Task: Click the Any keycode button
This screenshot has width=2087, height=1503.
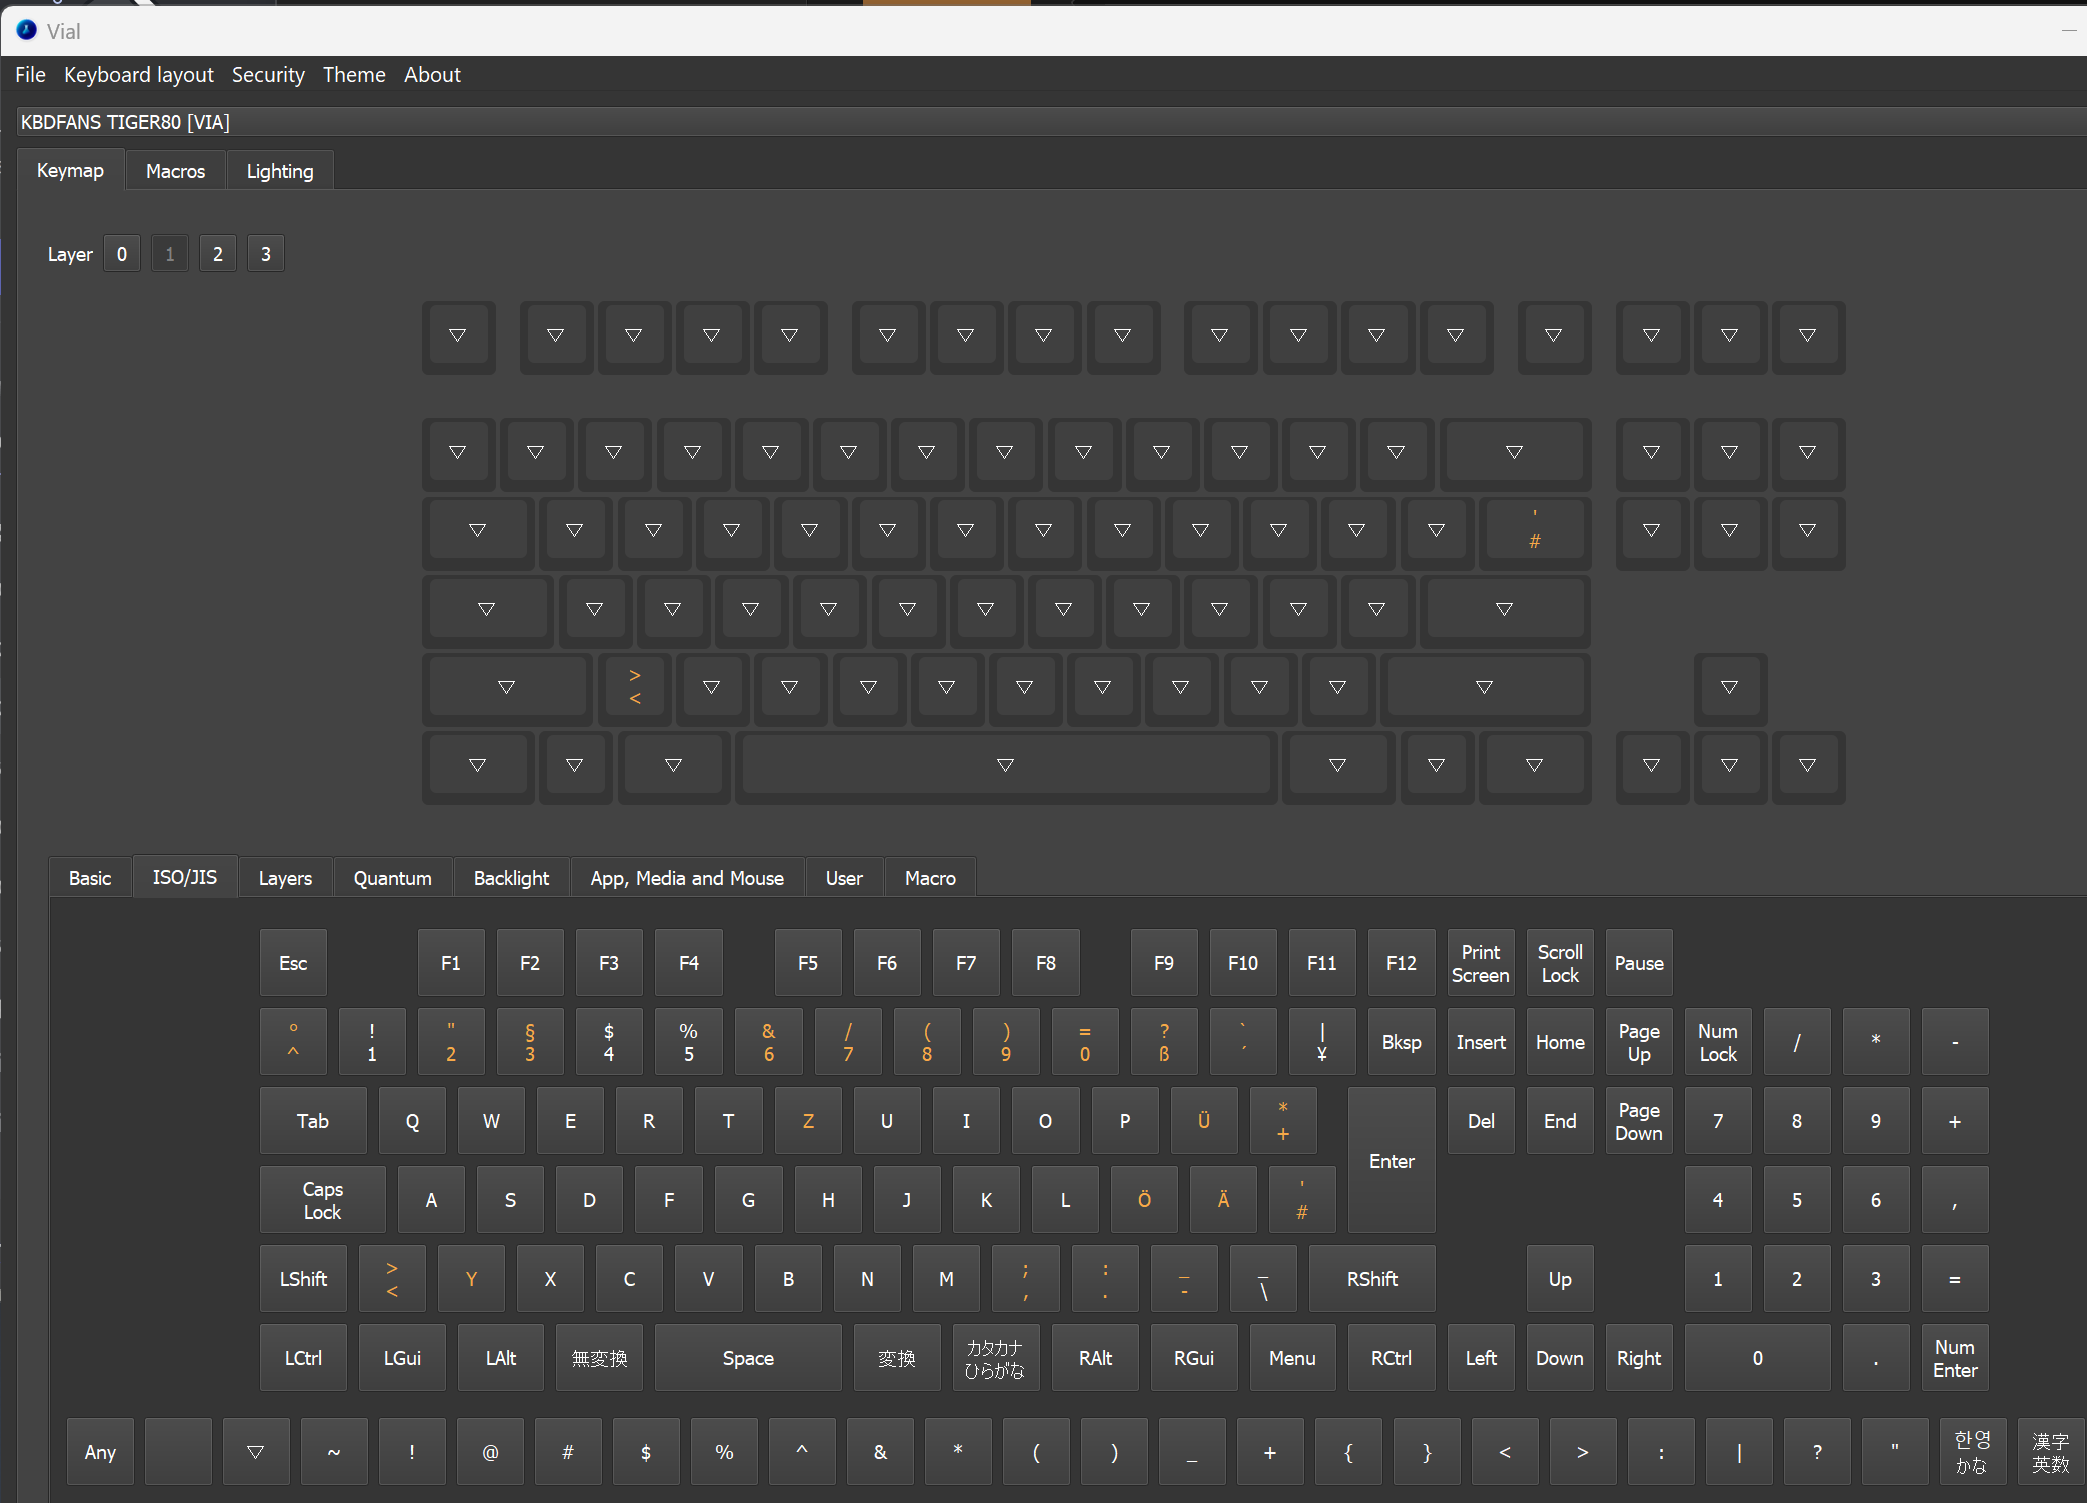Action: click(100, 1451)
